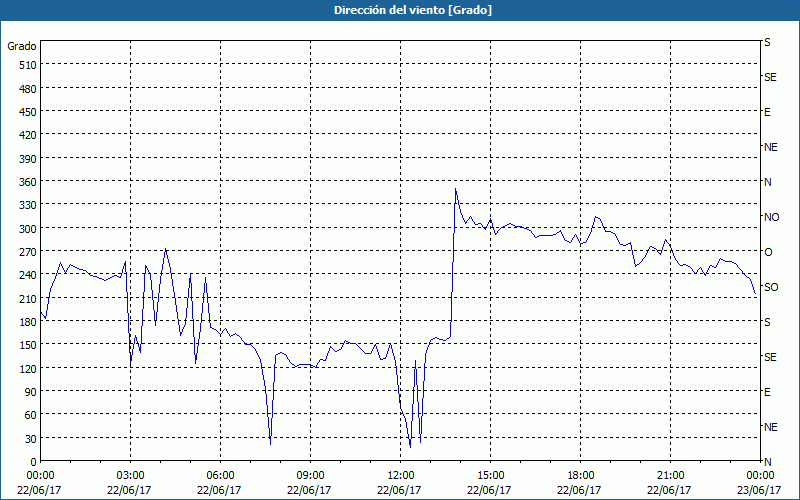Click the 120 degree axis label
The image size is (800, 500).
[28, 369]
